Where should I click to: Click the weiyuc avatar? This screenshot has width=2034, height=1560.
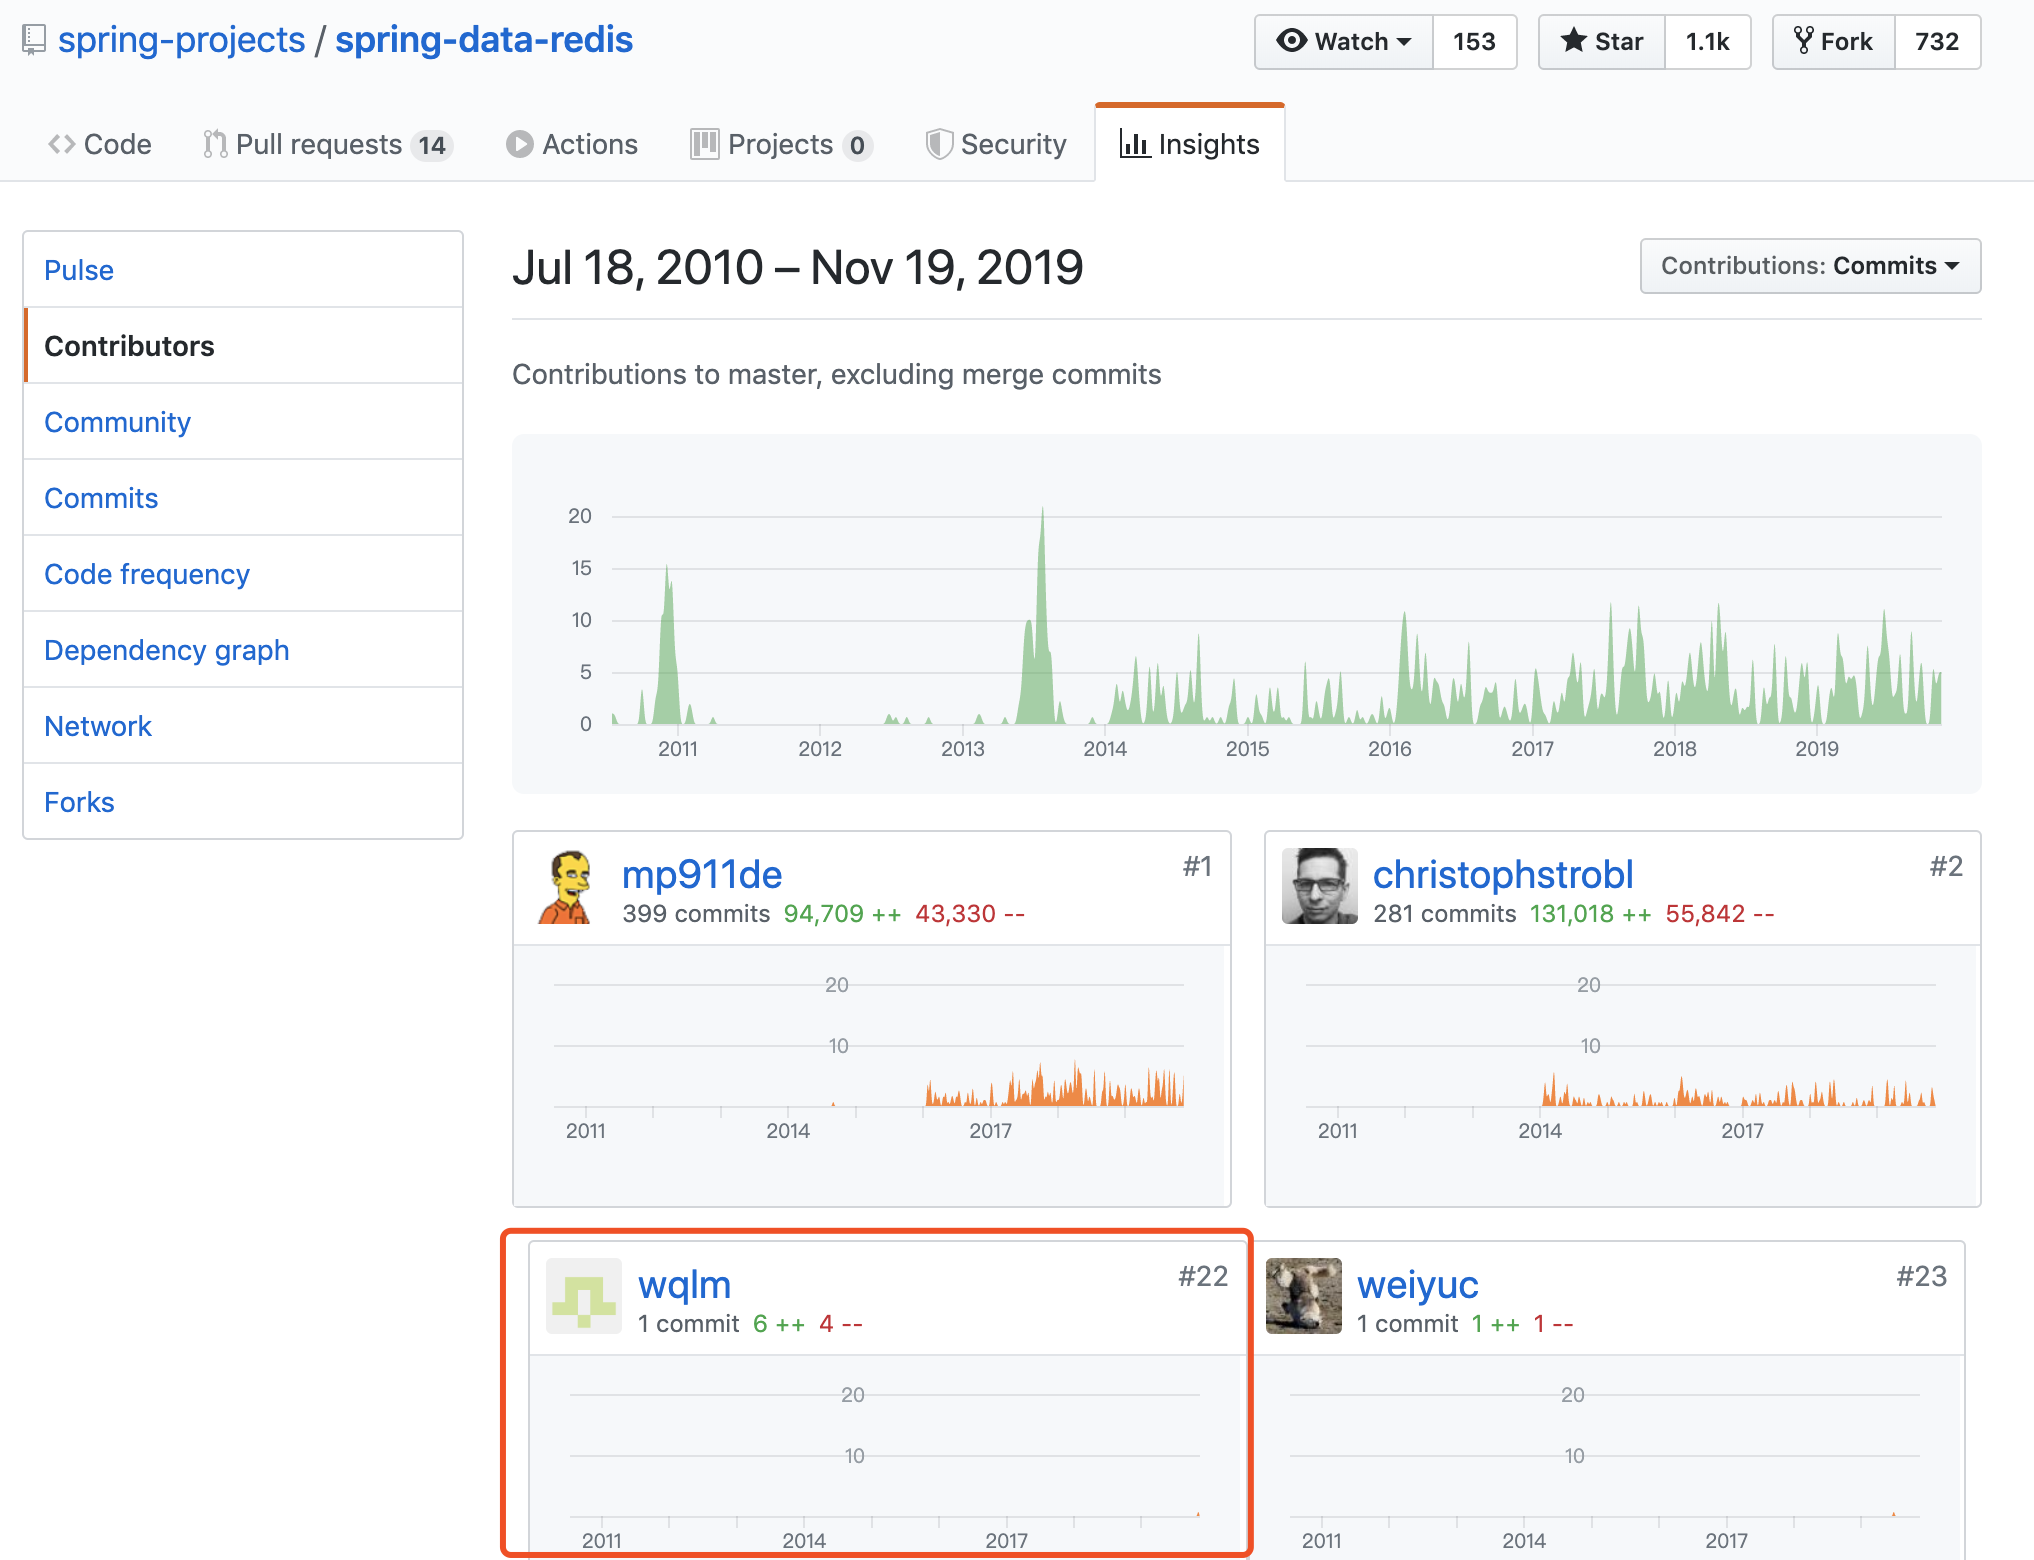tap(1304, 1296)
